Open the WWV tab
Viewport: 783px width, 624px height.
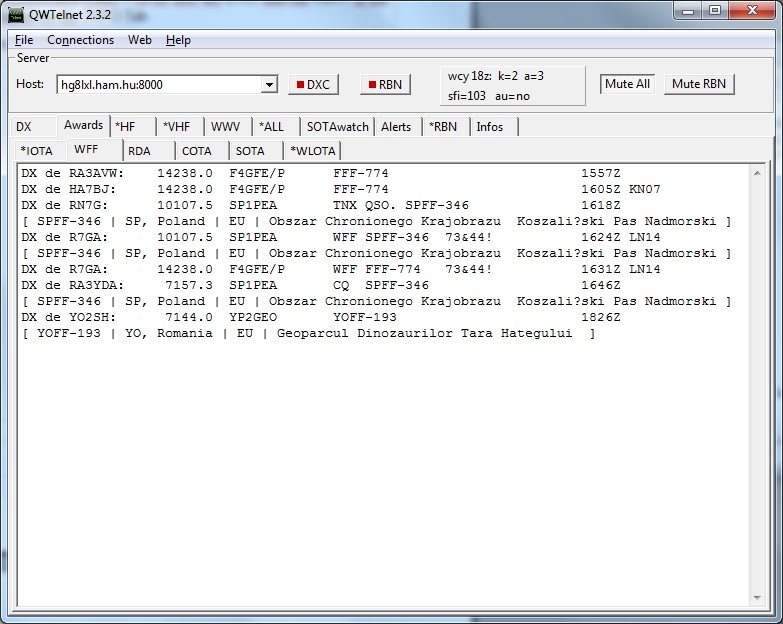point(225,127)
